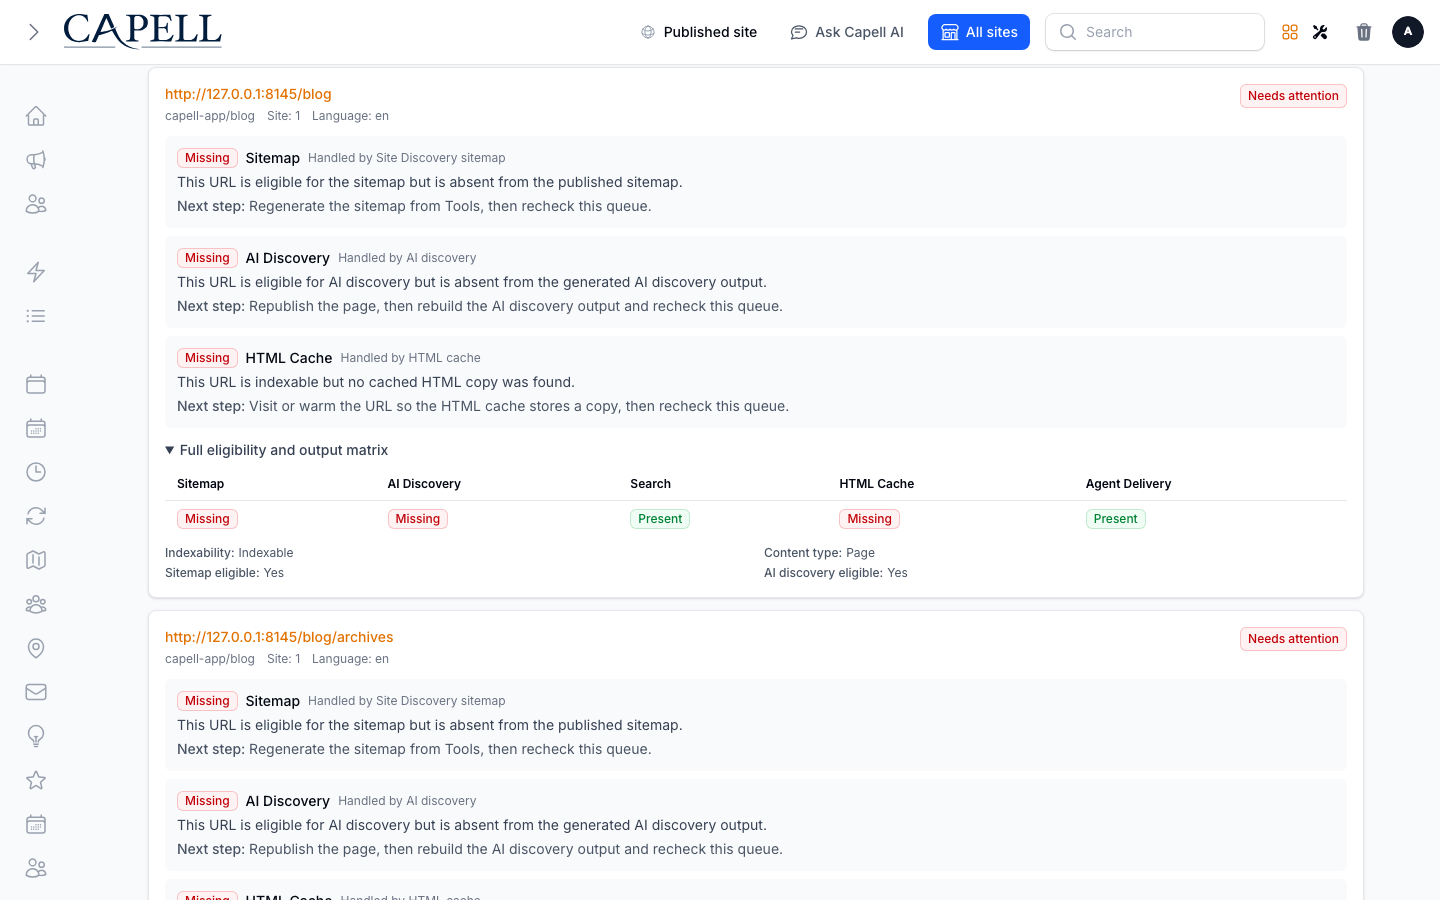This screenshot has height=900, width=1440.
Task: Click the lightbulb sidebar icon
Action: coord(36,736)
